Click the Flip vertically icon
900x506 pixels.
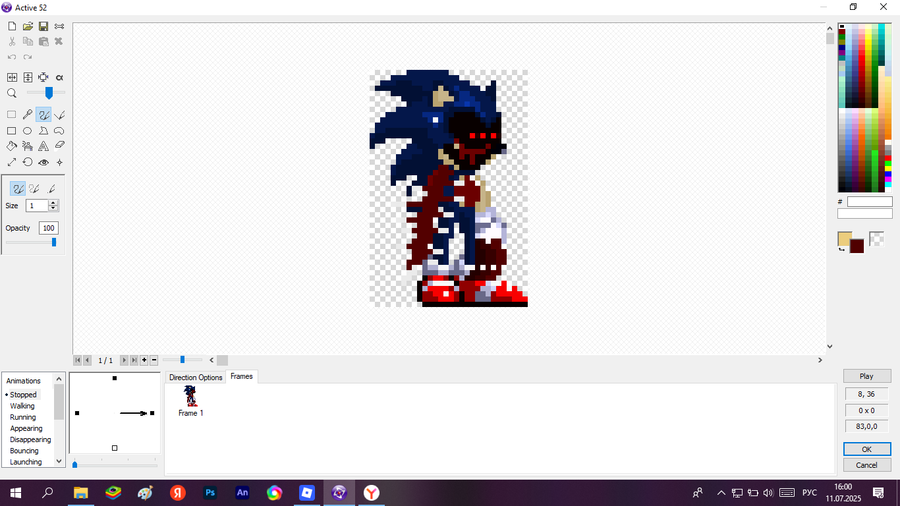pos(28,77)
